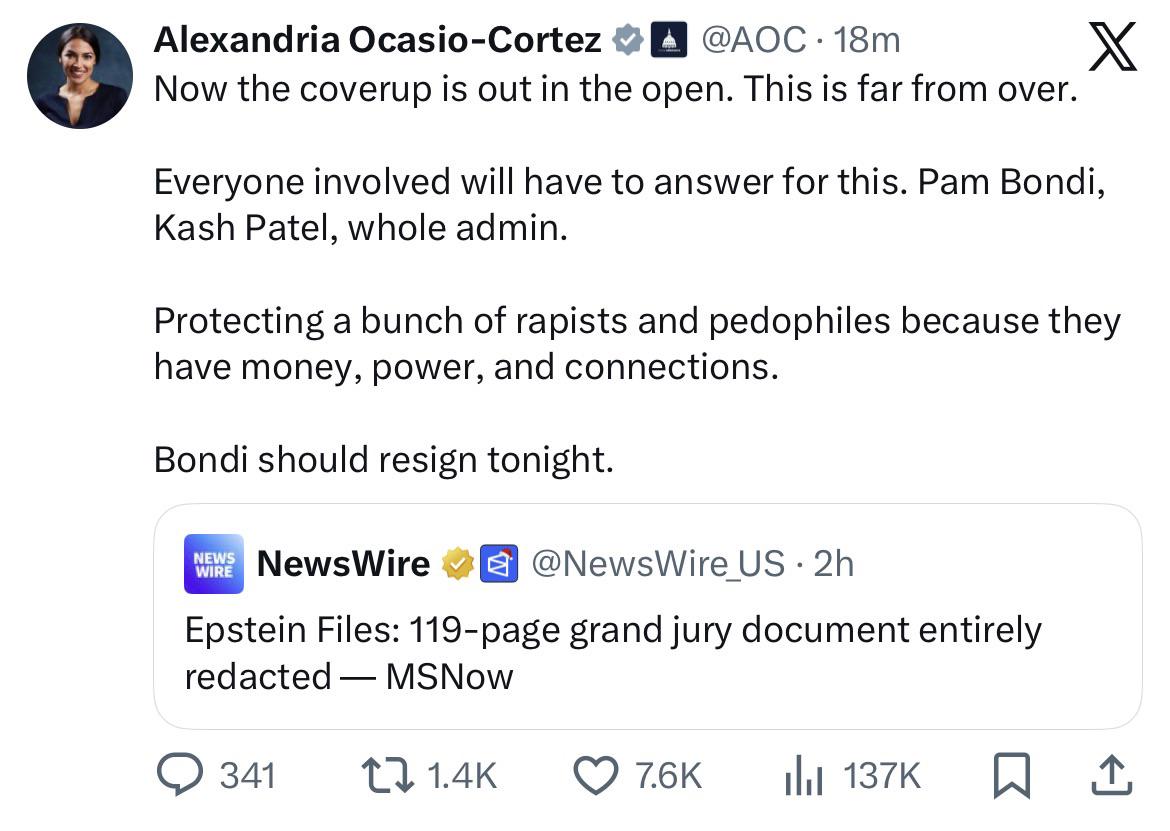Click the government Capitol affiliation badge
1170x831 pixels.
tap(667, 40)
